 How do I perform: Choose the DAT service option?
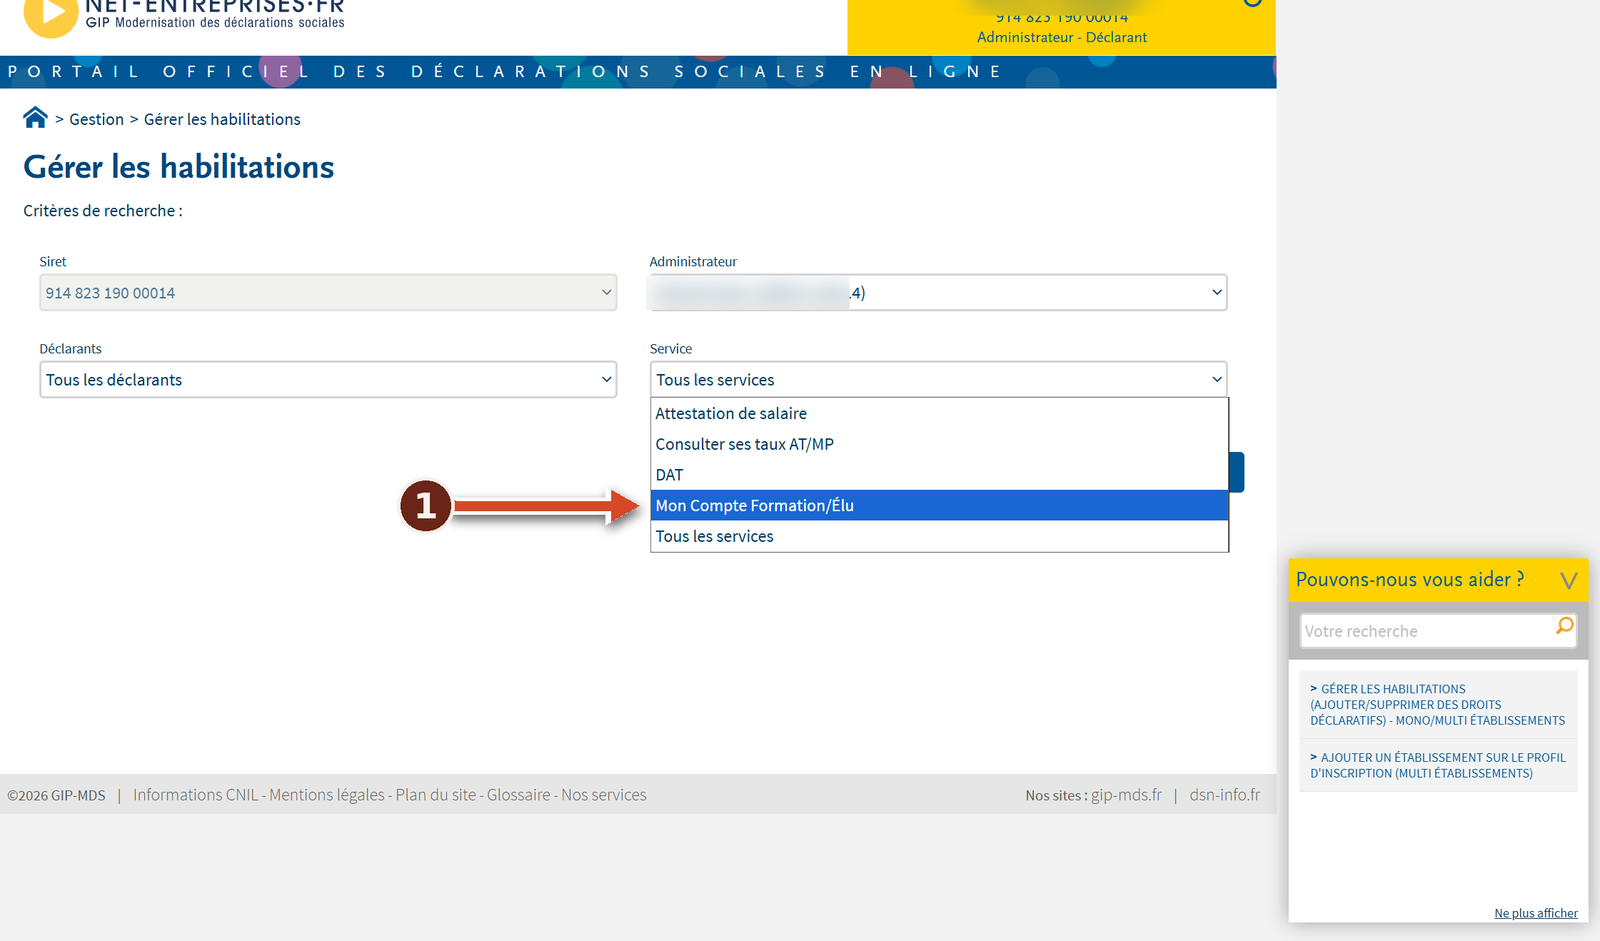coord(939,475)
